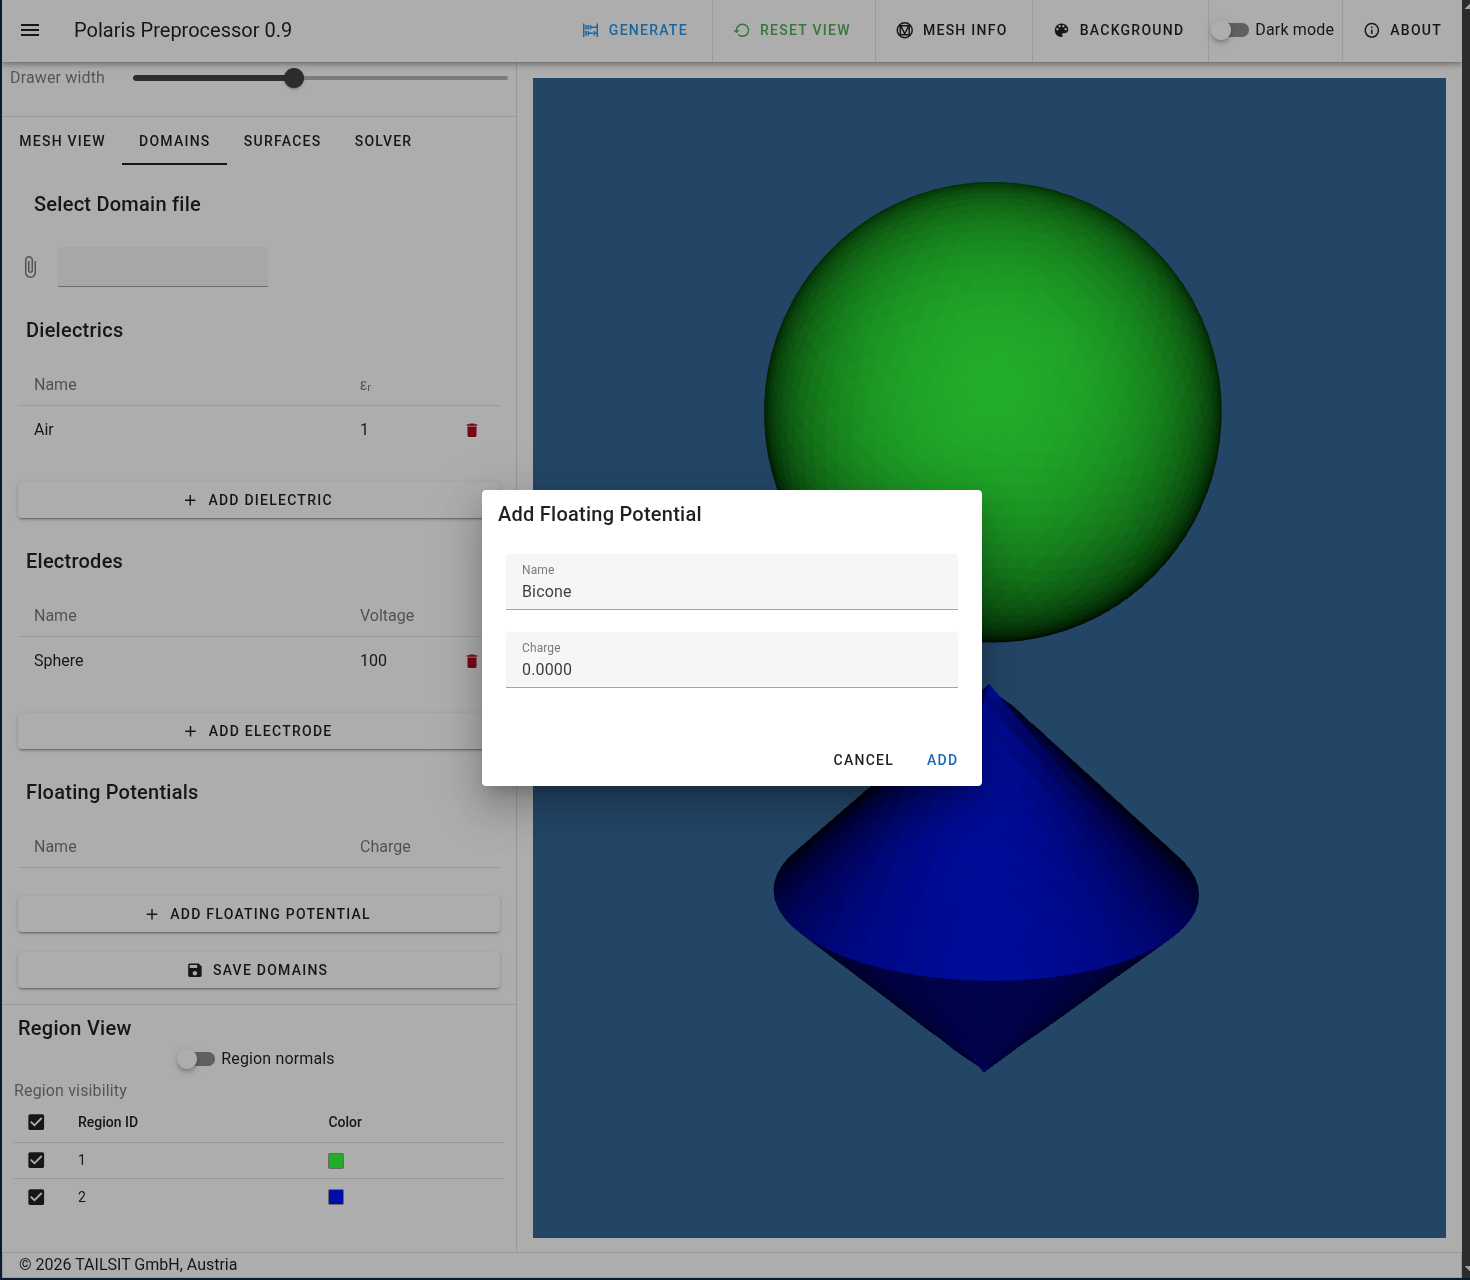Open the hamburger navigation menu
1470x1280 pixels.
[x=30, y=30]
